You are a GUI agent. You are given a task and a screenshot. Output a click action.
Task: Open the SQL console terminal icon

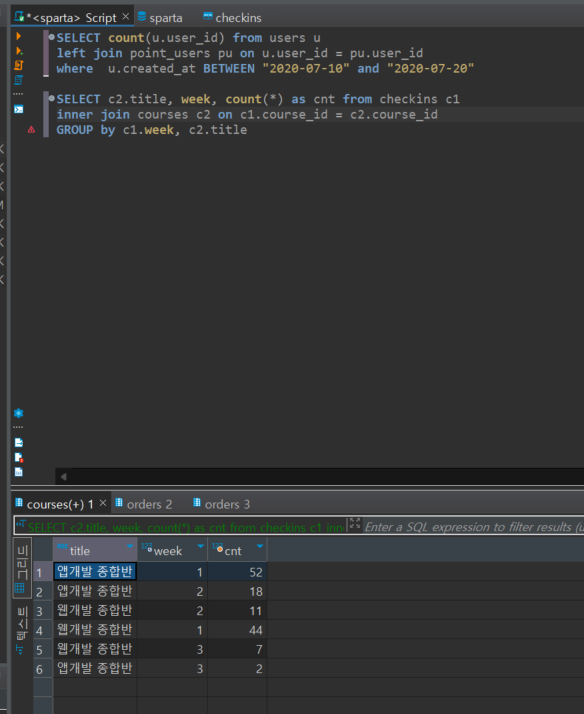coord(19,109)
